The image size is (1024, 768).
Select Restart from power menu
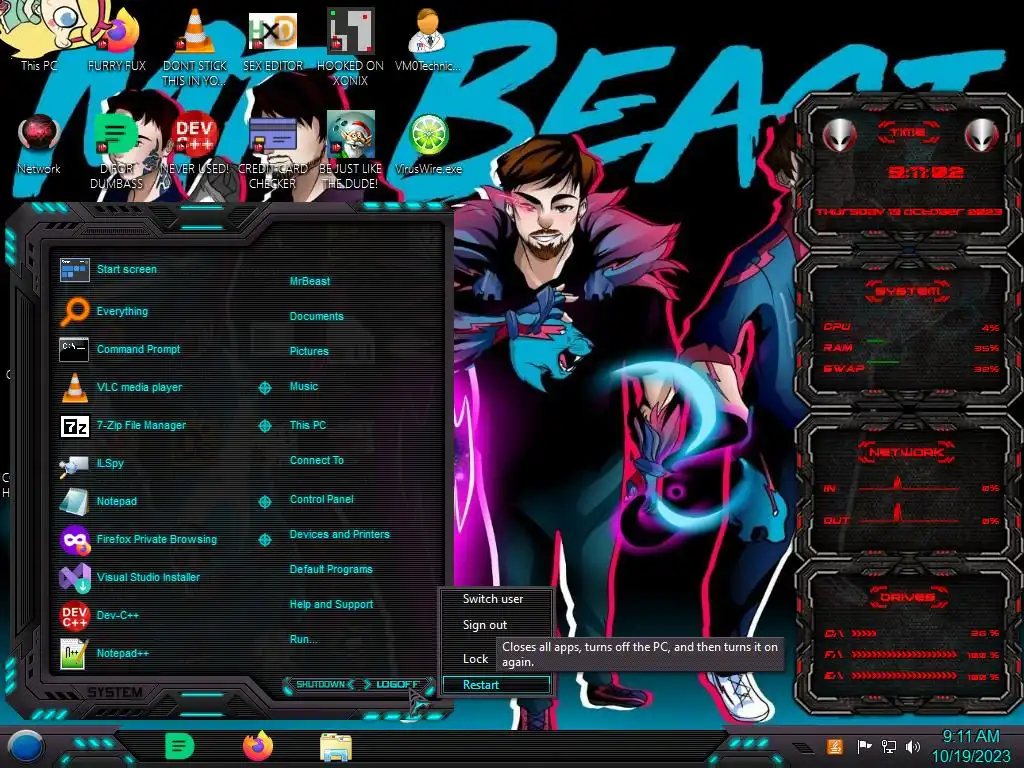point(496,684)
